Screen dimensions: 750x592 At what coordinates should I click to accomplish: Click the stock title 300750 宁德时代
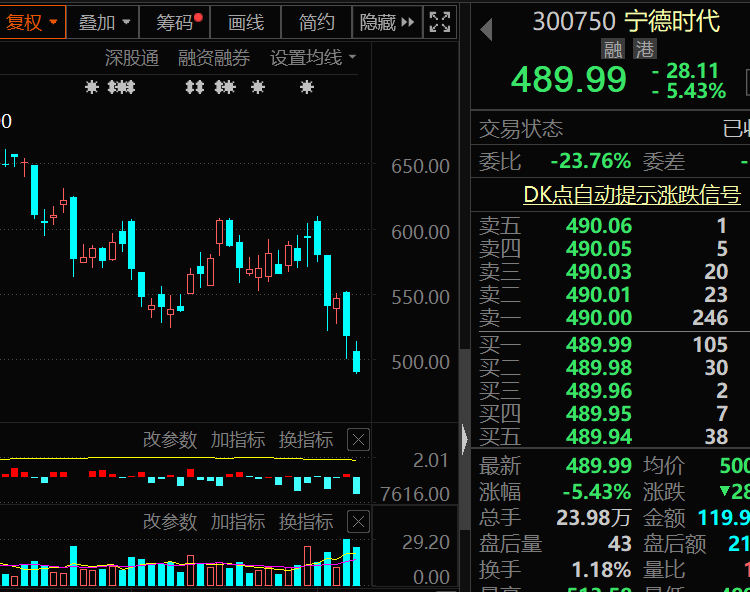pyautogui.click(x=626, y=21)
